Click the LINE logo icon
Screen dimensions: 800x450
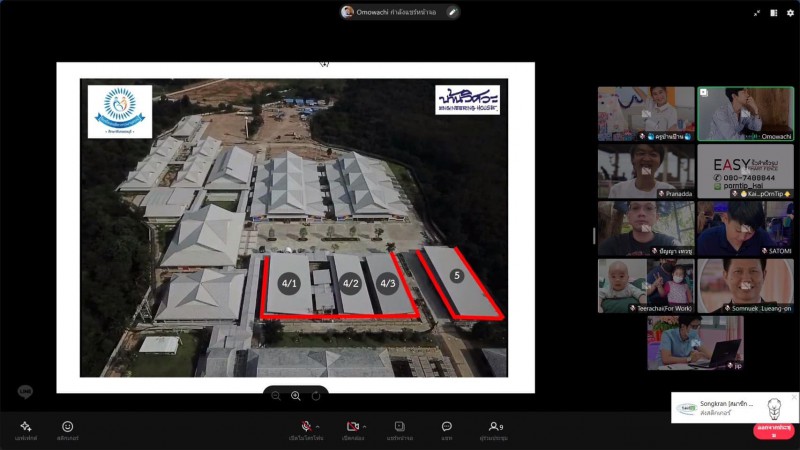click(x=25, y=392)
